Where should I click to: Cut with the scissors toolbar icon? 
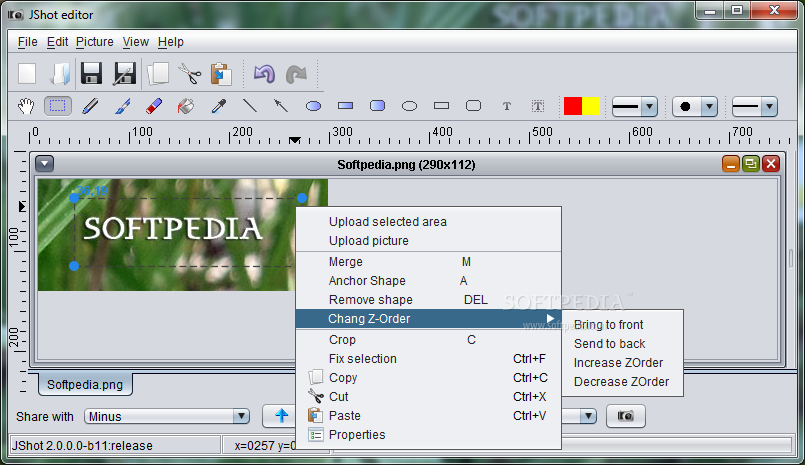click(189, 74)
